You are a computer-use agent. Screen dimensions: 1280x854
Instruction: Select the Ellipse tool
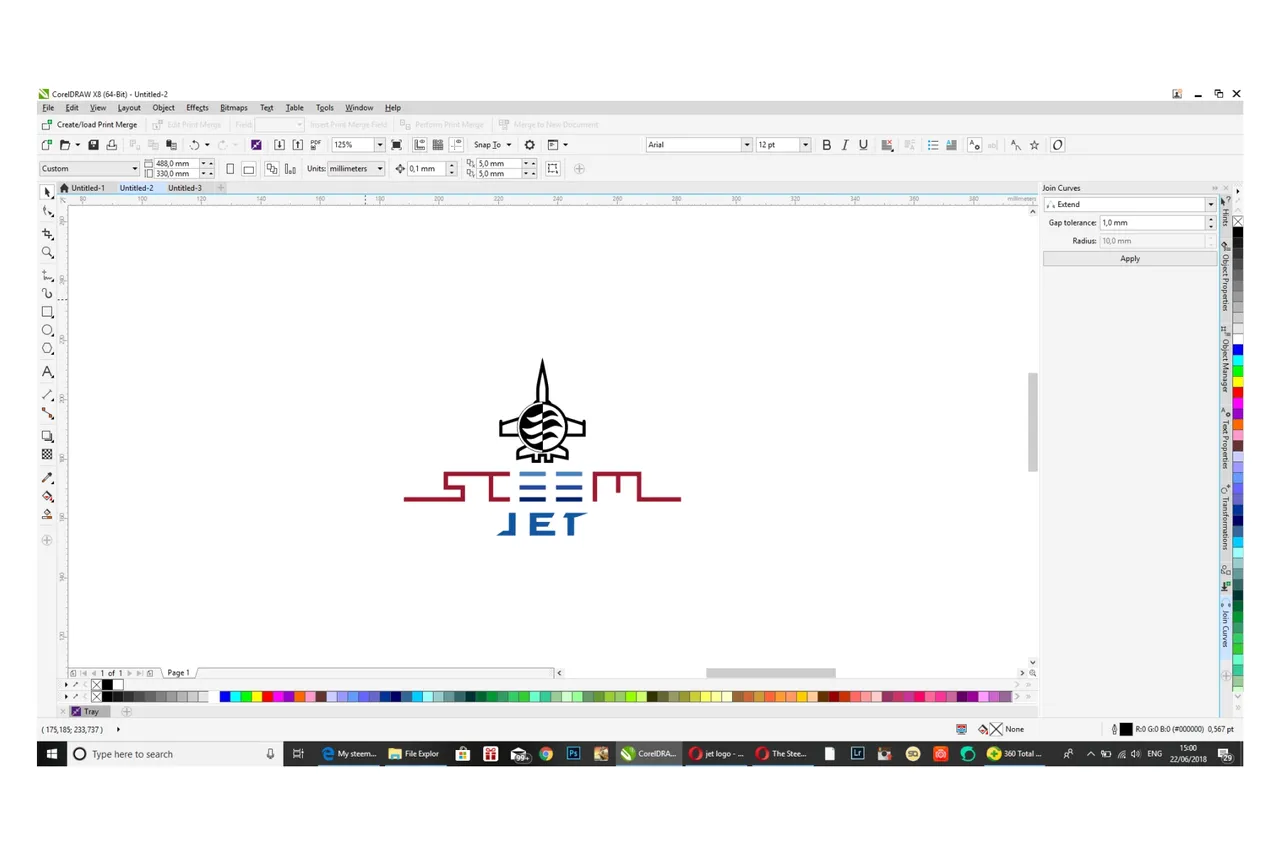pyautogui.click(x=47, y=330)
